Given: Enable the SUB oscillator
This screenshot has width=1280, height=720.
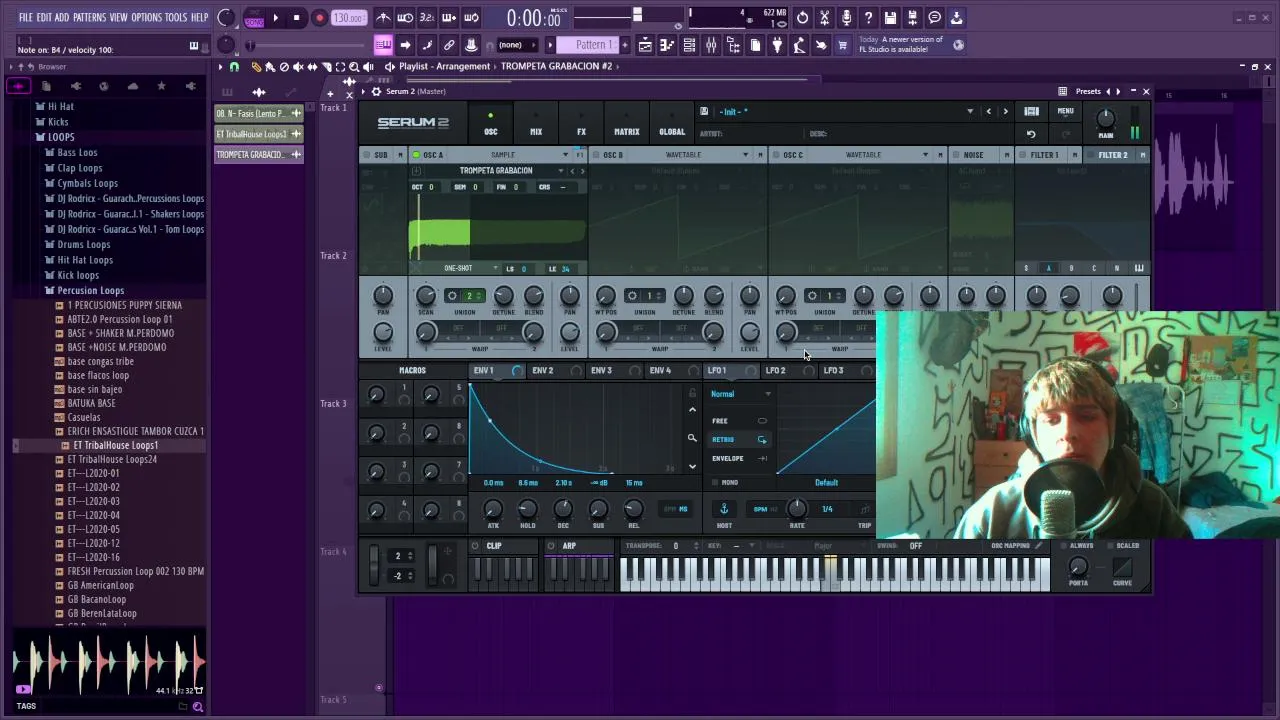Looking at the screenshot, I should pyautogui.click(x=368, y=155).
